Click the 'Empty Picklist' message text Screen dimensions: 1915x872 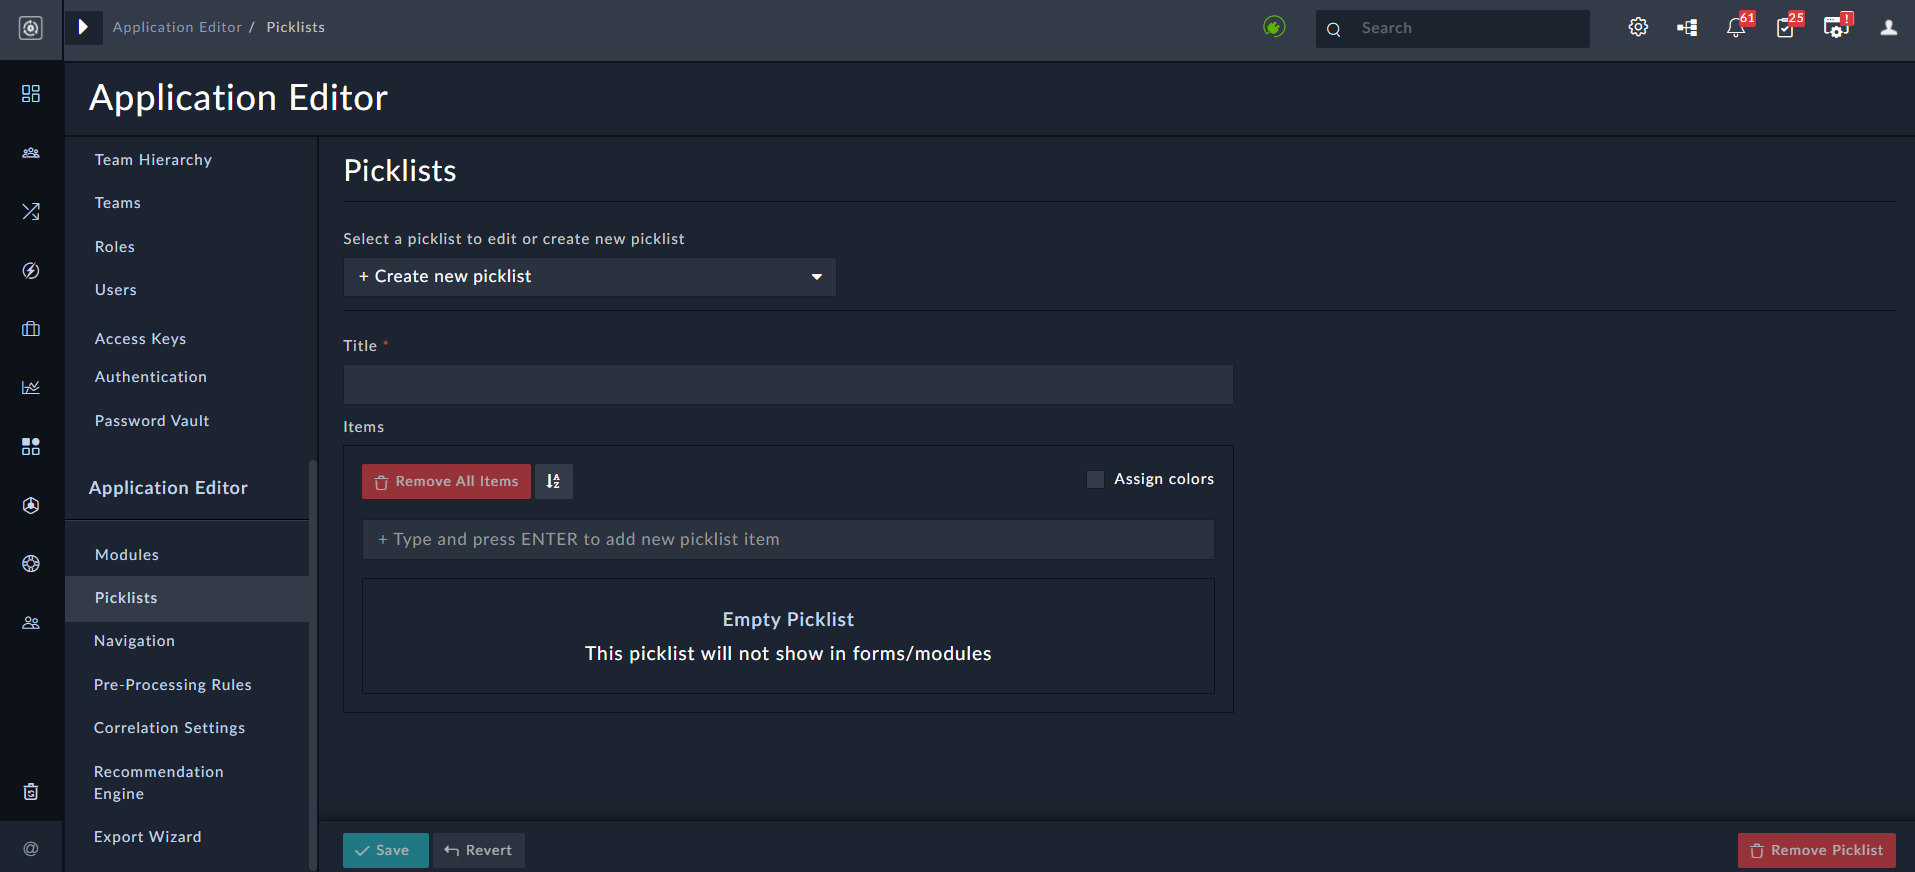point(788,620)
